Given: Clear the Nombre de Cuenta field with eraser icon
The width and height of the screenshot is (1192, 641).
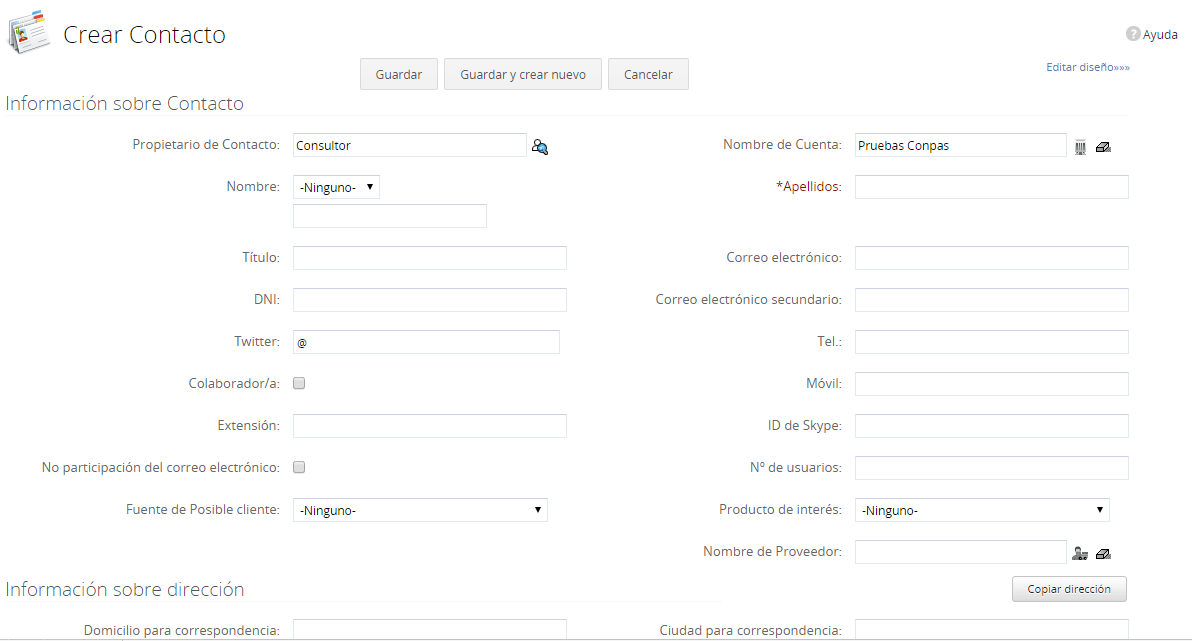Looking at the screenshot, I should pos(1103,147).
